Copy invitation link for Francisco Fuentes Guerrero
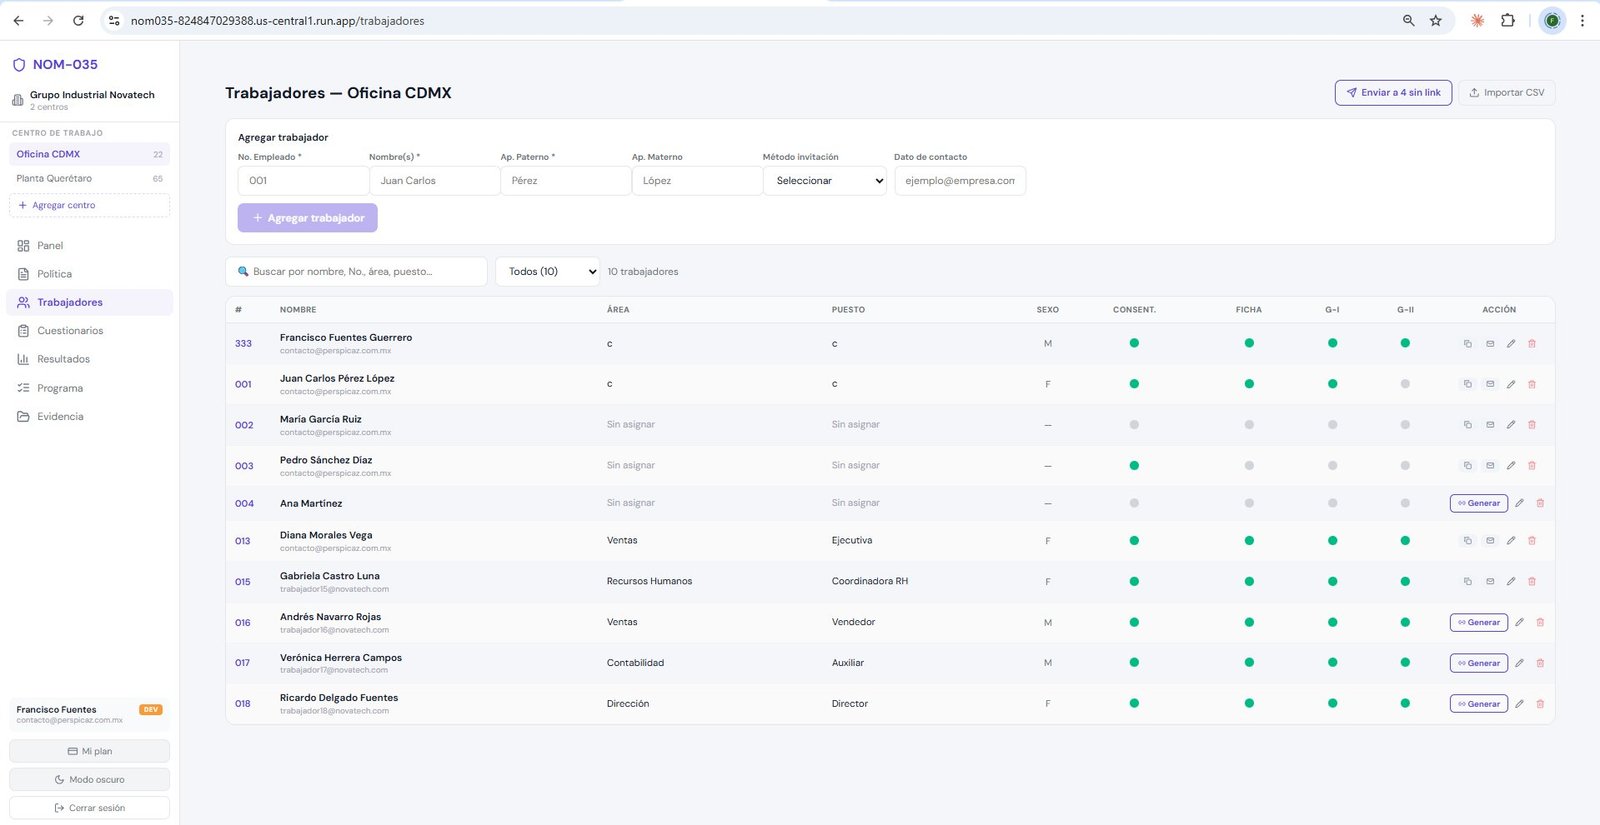This screenshot has height=825, width=1600. pos(1467,344)
